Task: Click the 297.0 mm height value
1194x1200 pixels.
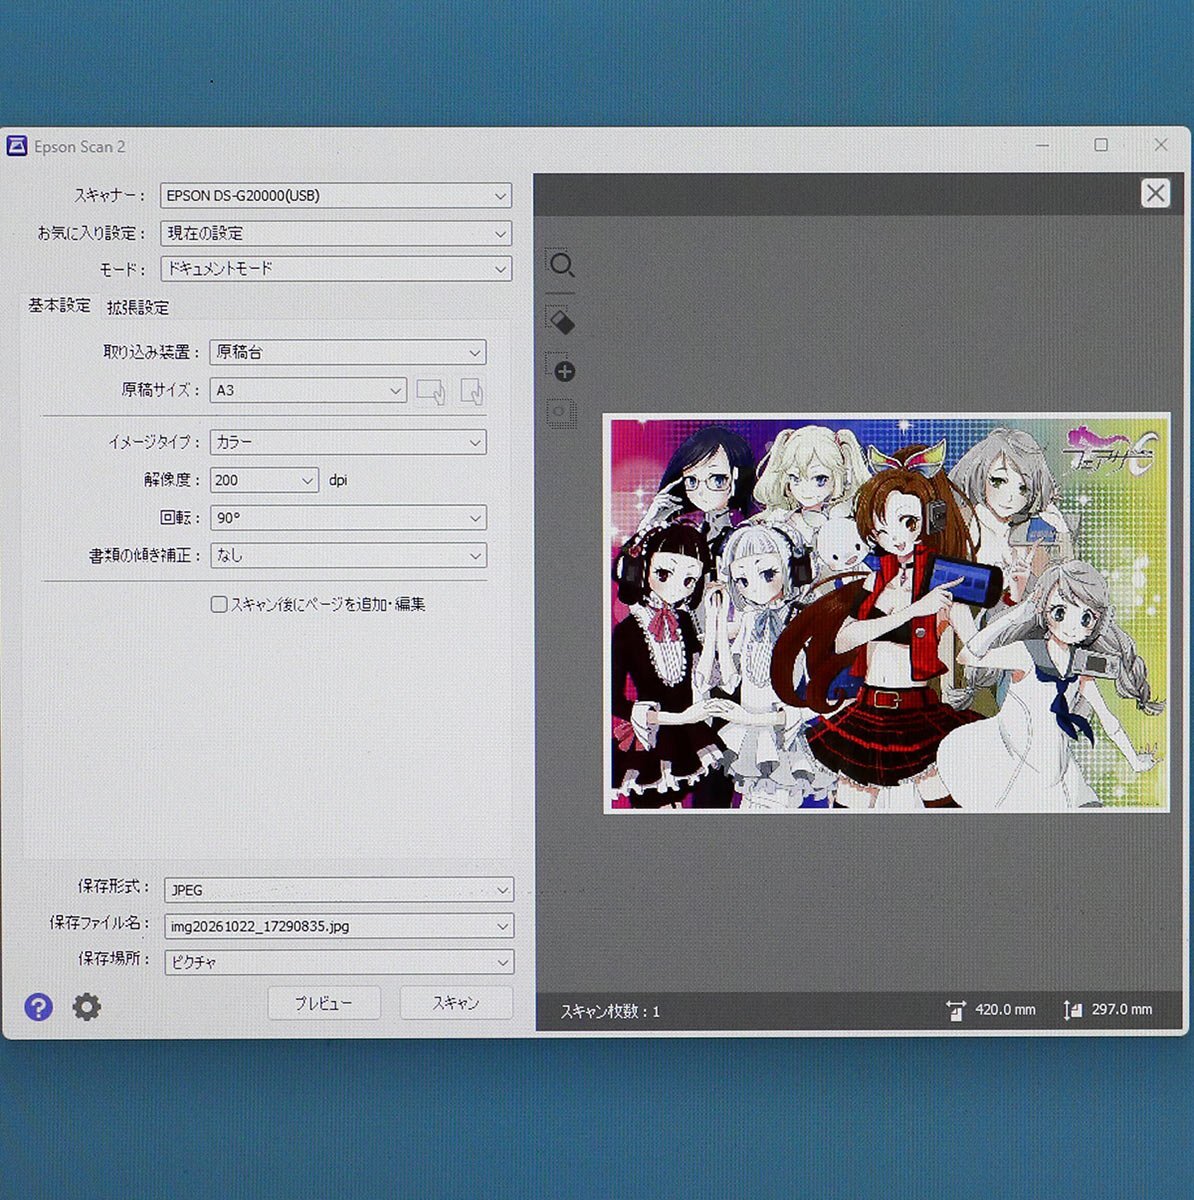Action: point(1122,1010)
